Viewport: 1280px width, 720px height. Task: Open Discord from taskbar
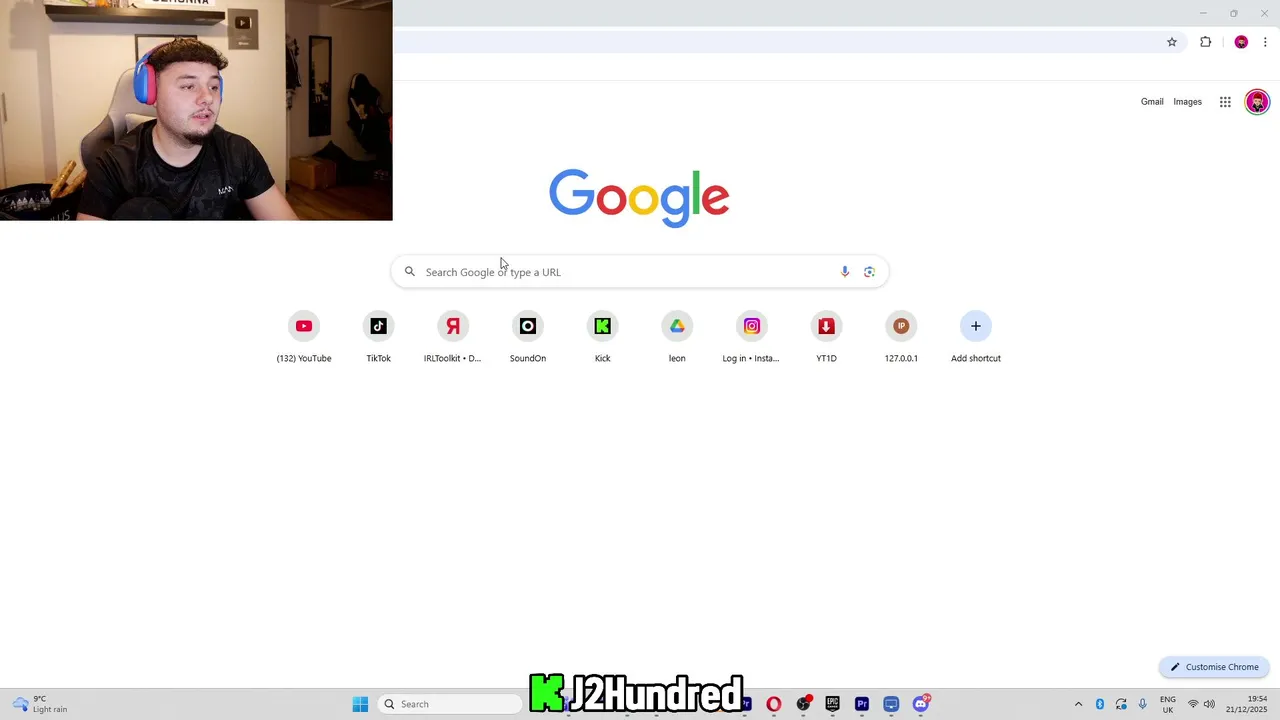point(921,704)
